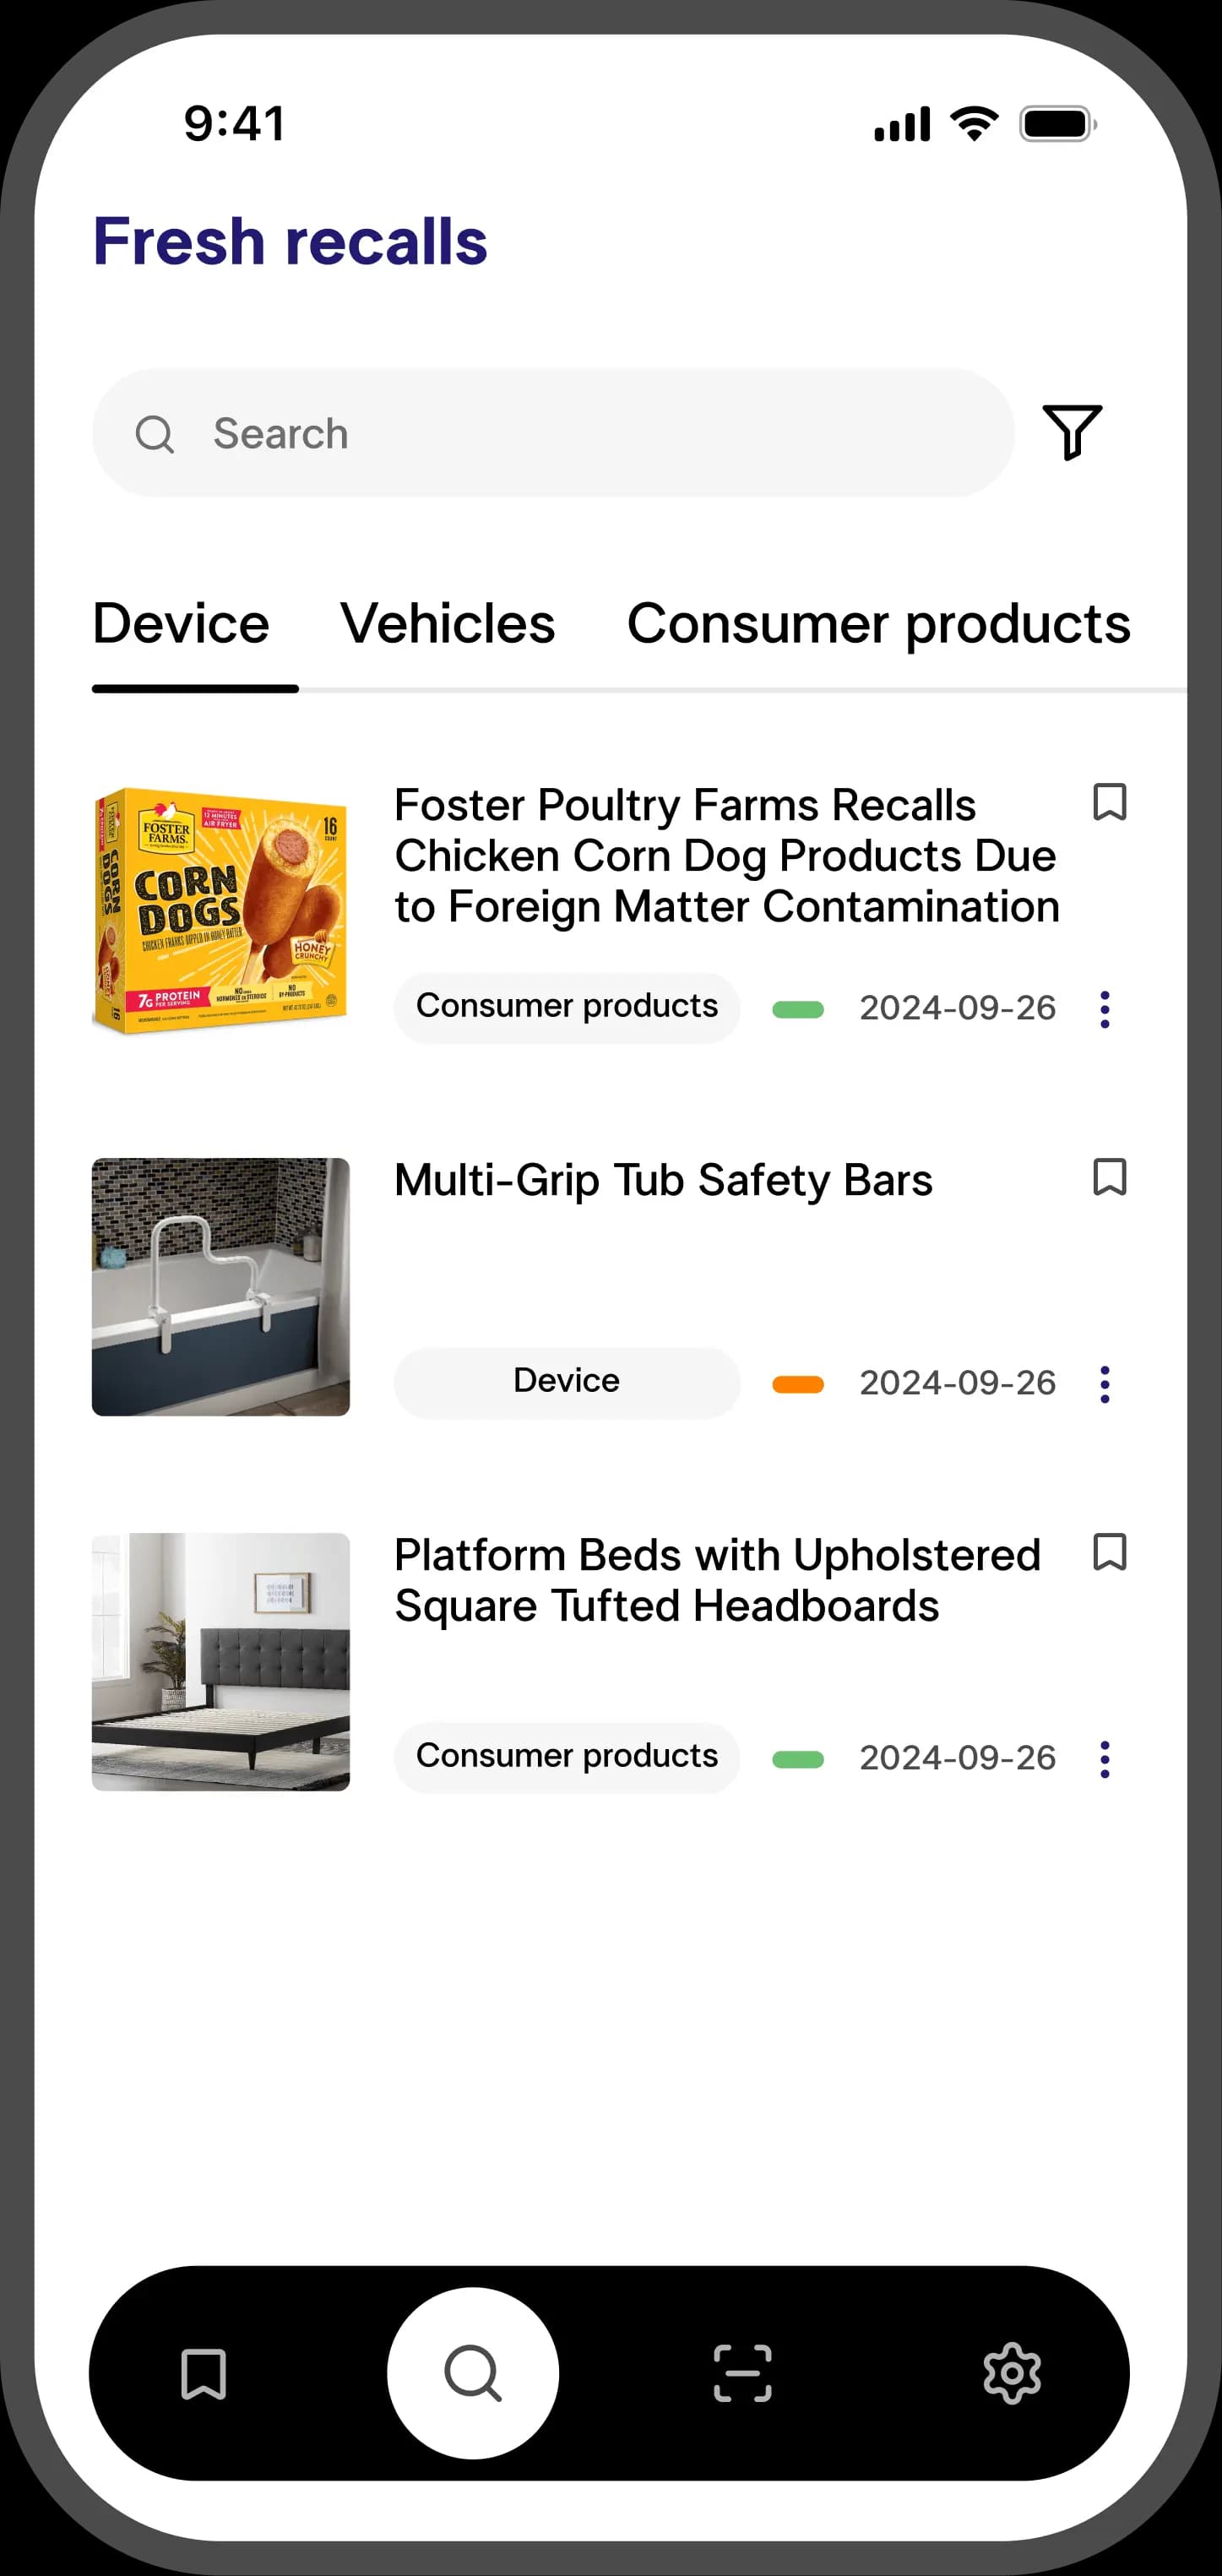The image size is (1222, 2576).
Task: Tap the Device tag on Tub Safety Bars
Action: [566, 1382]
